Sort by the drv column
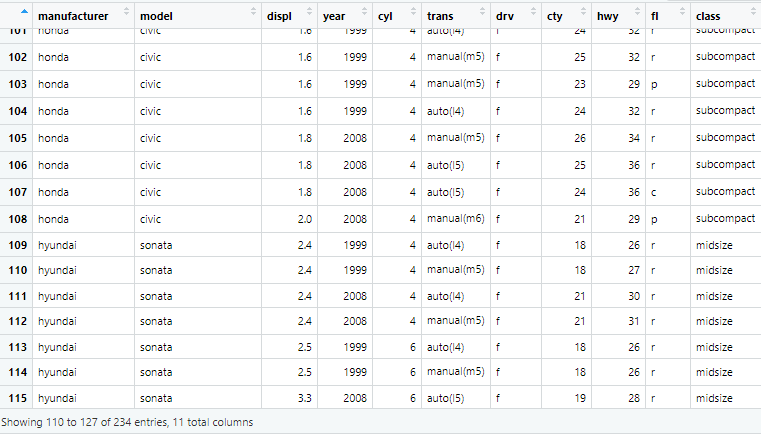The width and height of the screenshot is (761, 434). tap(516, 16)
